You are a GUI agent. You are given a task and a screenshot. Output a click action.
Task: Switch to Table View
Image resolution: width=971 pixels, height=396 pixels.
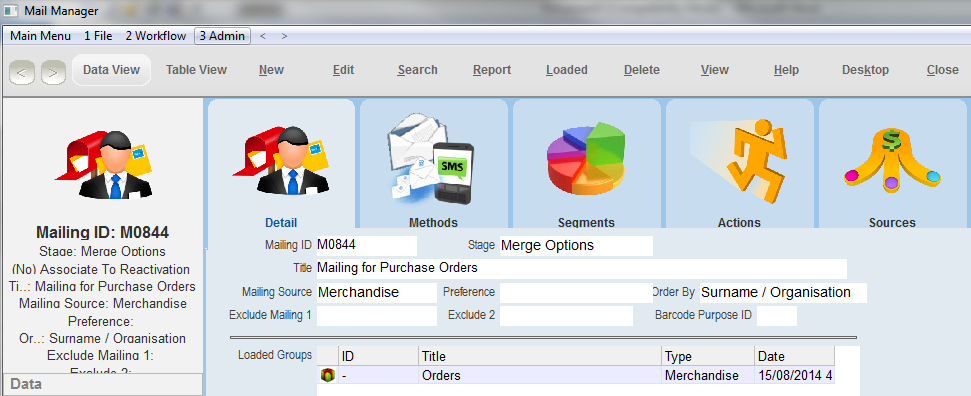point(196,70)
